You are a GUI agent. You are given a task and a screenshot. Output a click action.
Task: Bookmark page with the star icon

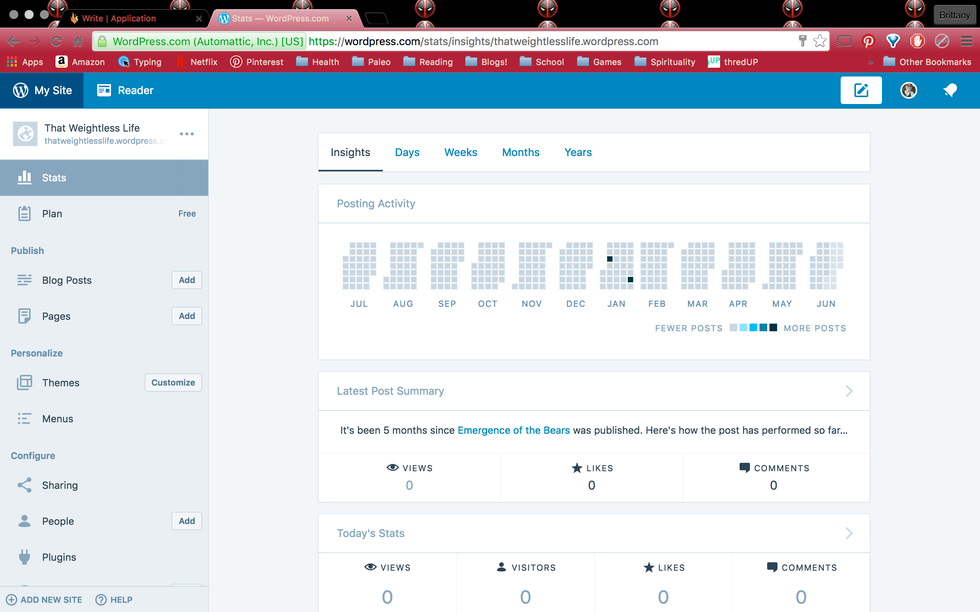point(820,41)
